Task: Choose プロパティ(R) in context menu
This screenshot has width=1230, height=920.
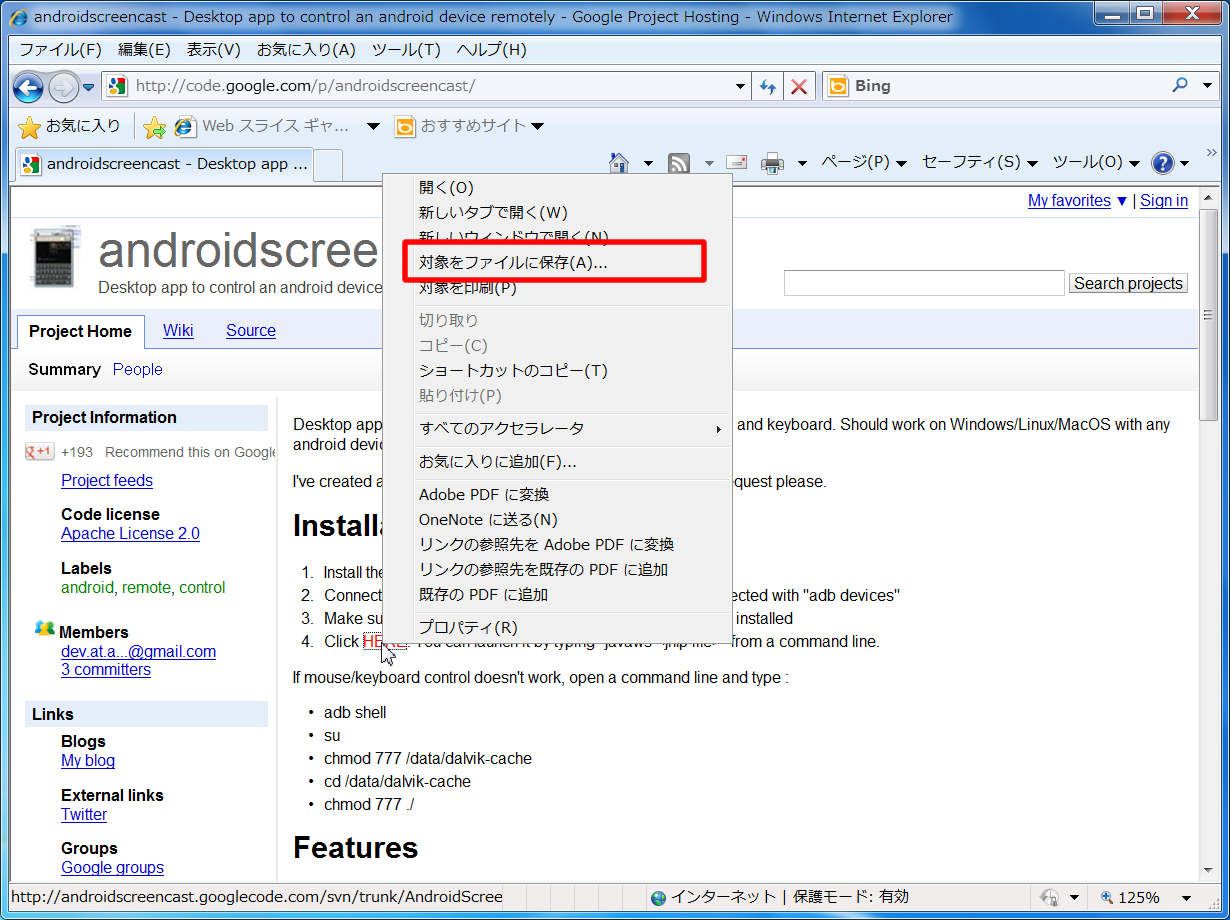Action: [x=558, y=628]
